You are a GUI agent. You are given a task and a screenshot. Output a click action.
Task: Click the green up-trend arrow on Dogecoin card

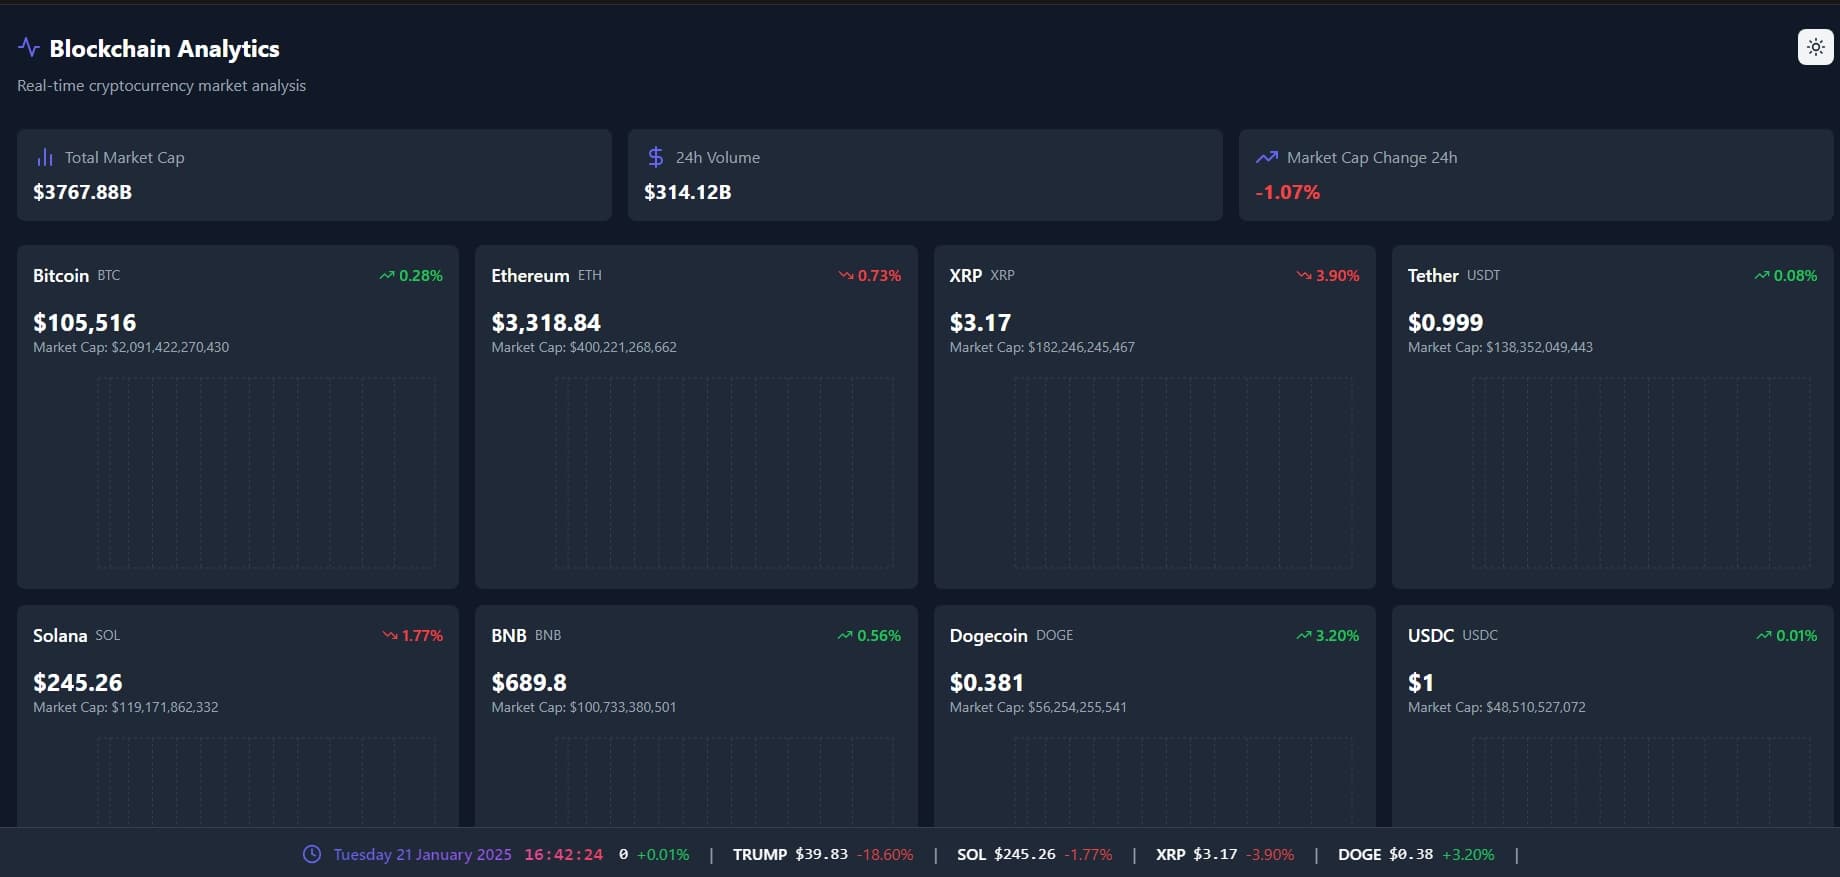1304,635
